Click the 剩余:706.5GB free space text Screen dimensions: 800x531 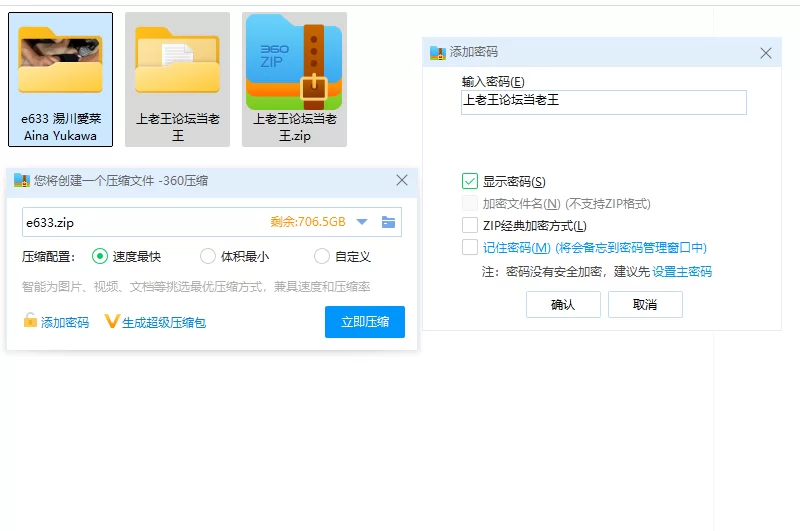click(x=308, y=222)
